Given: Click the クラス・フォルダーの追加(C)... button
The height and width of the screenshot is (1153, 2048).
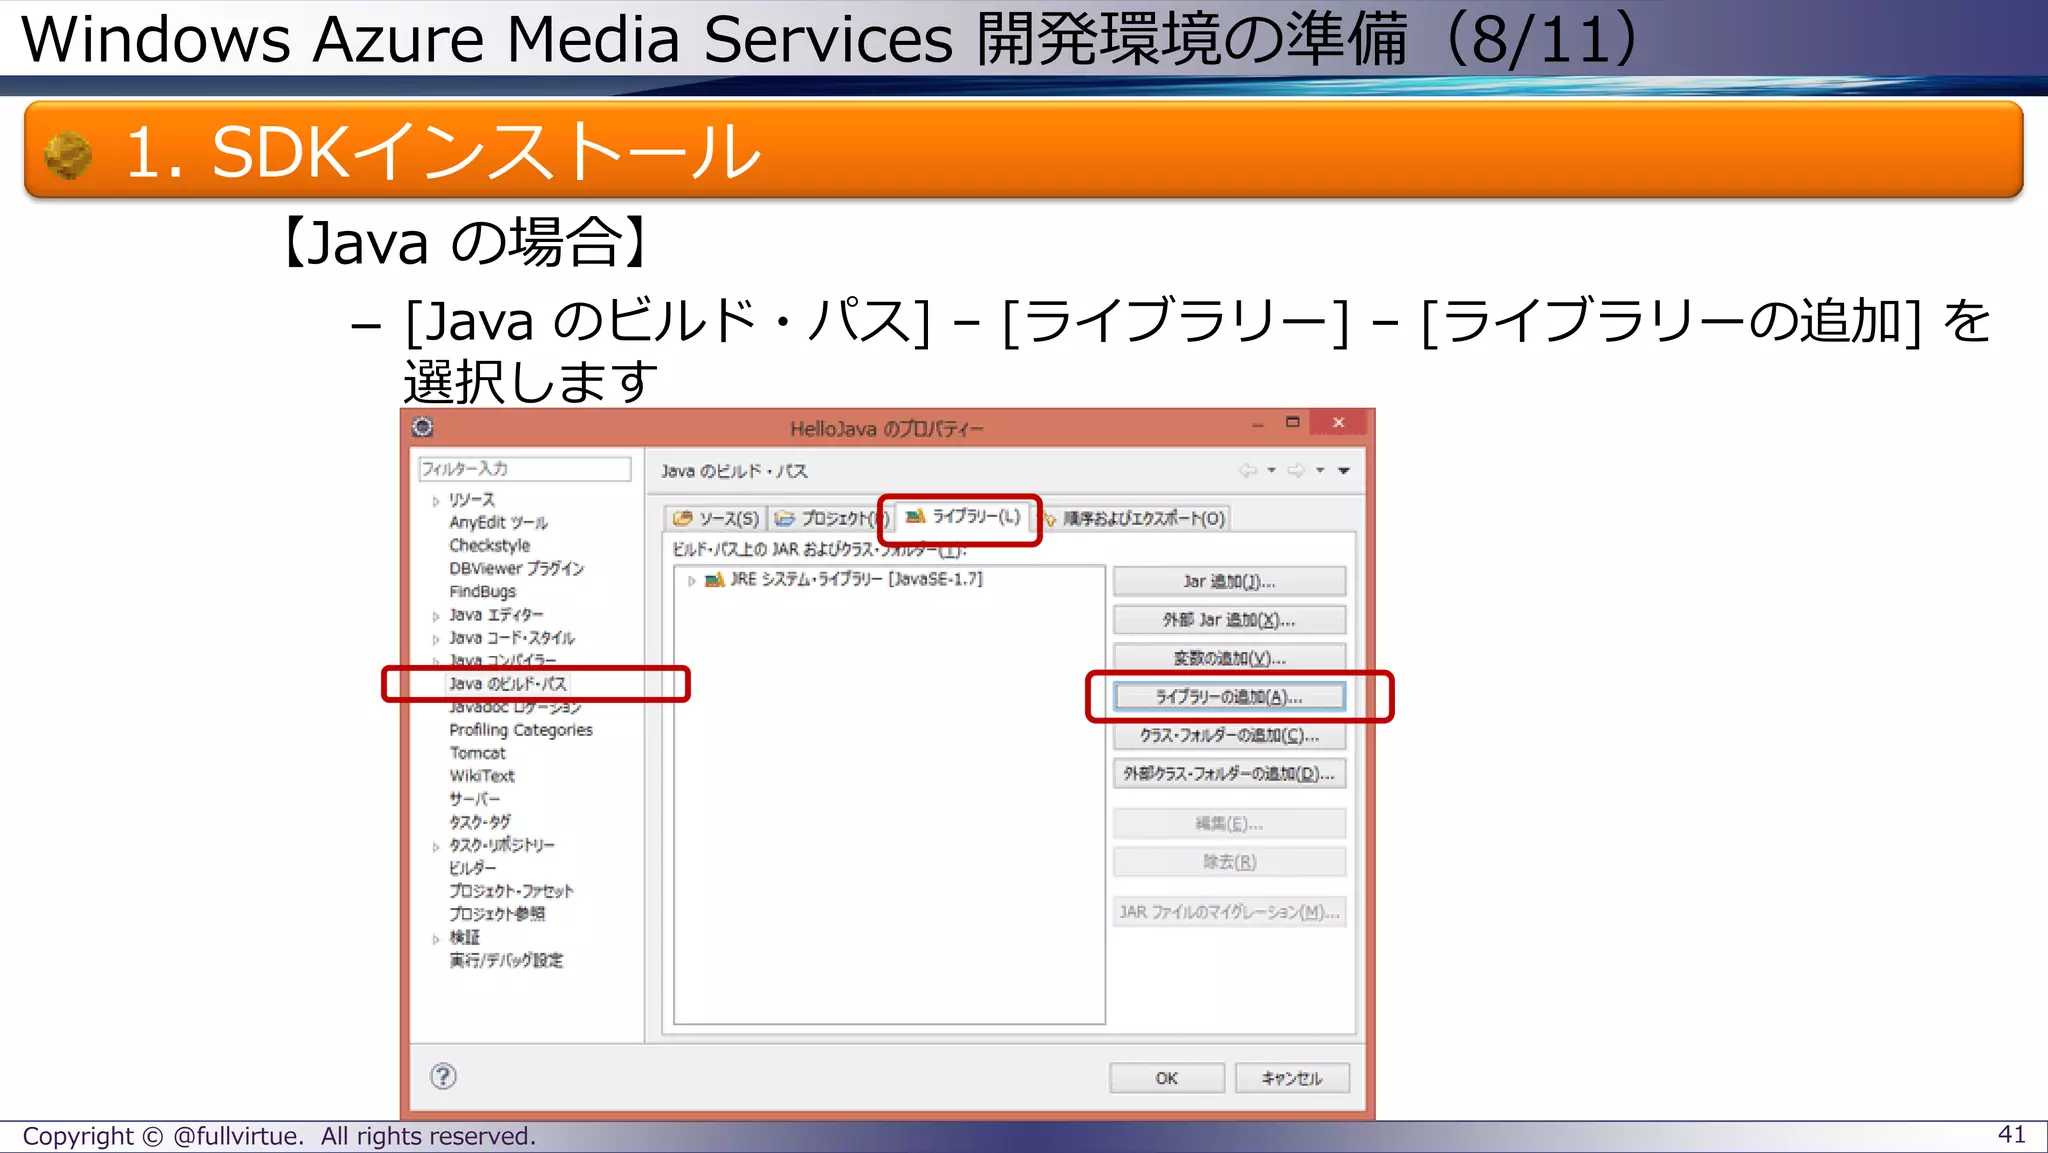Looking at the screenshot, I should [x=1229, y=735].
